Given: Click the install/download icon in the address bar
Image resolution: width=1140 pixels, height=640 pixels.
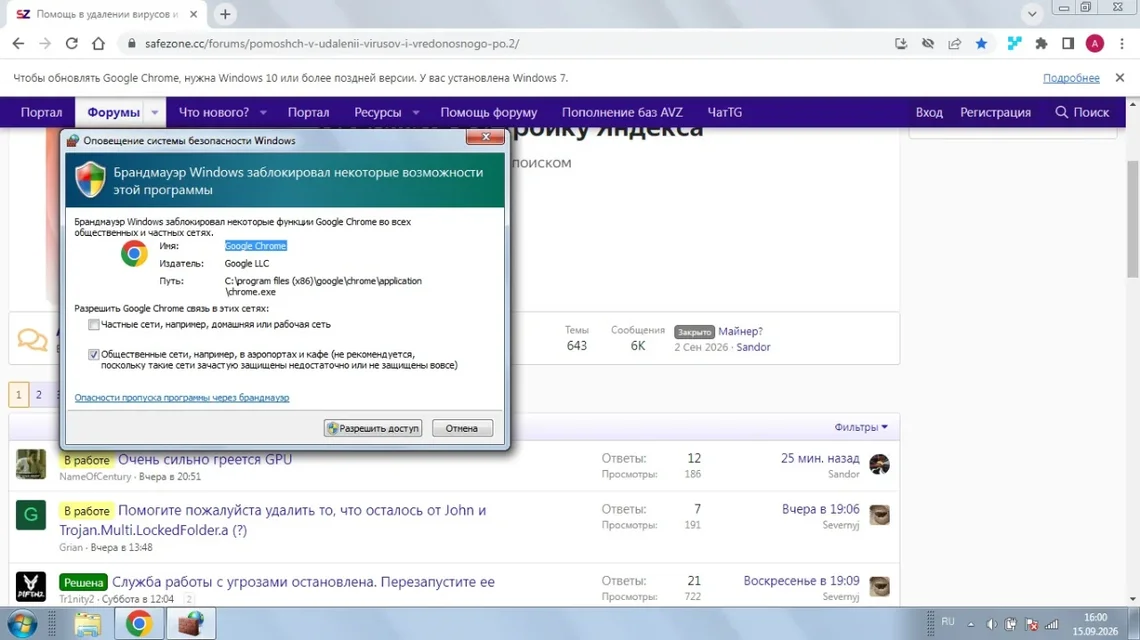Looking at the screenshot, I should click(x=901, y=44).
